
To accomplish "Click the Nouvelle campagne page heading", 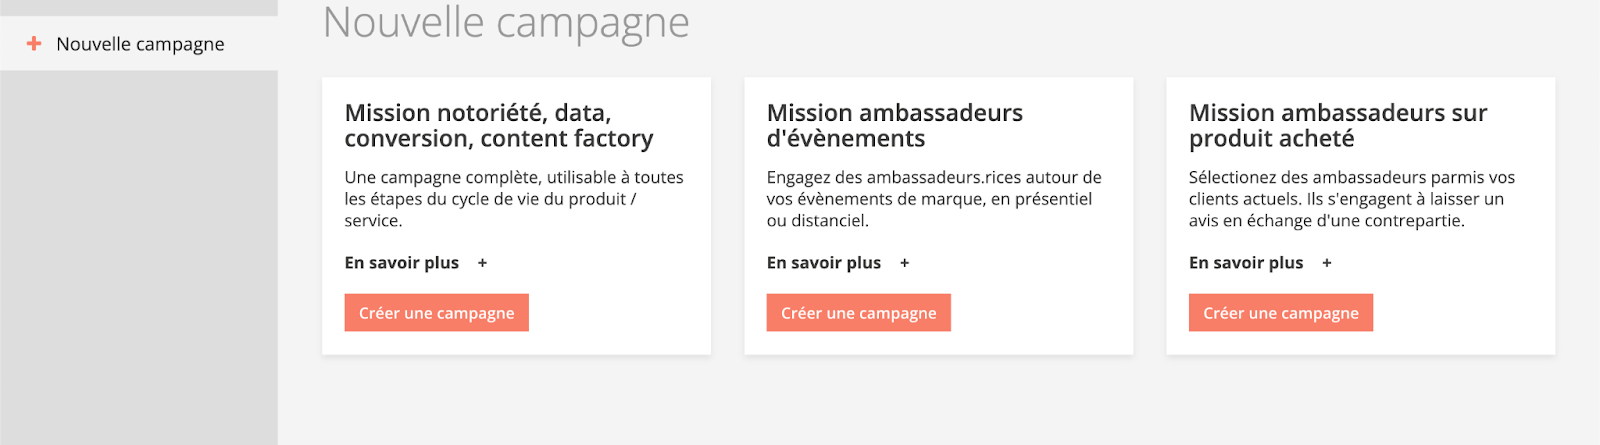I will (x=506, y=23).
